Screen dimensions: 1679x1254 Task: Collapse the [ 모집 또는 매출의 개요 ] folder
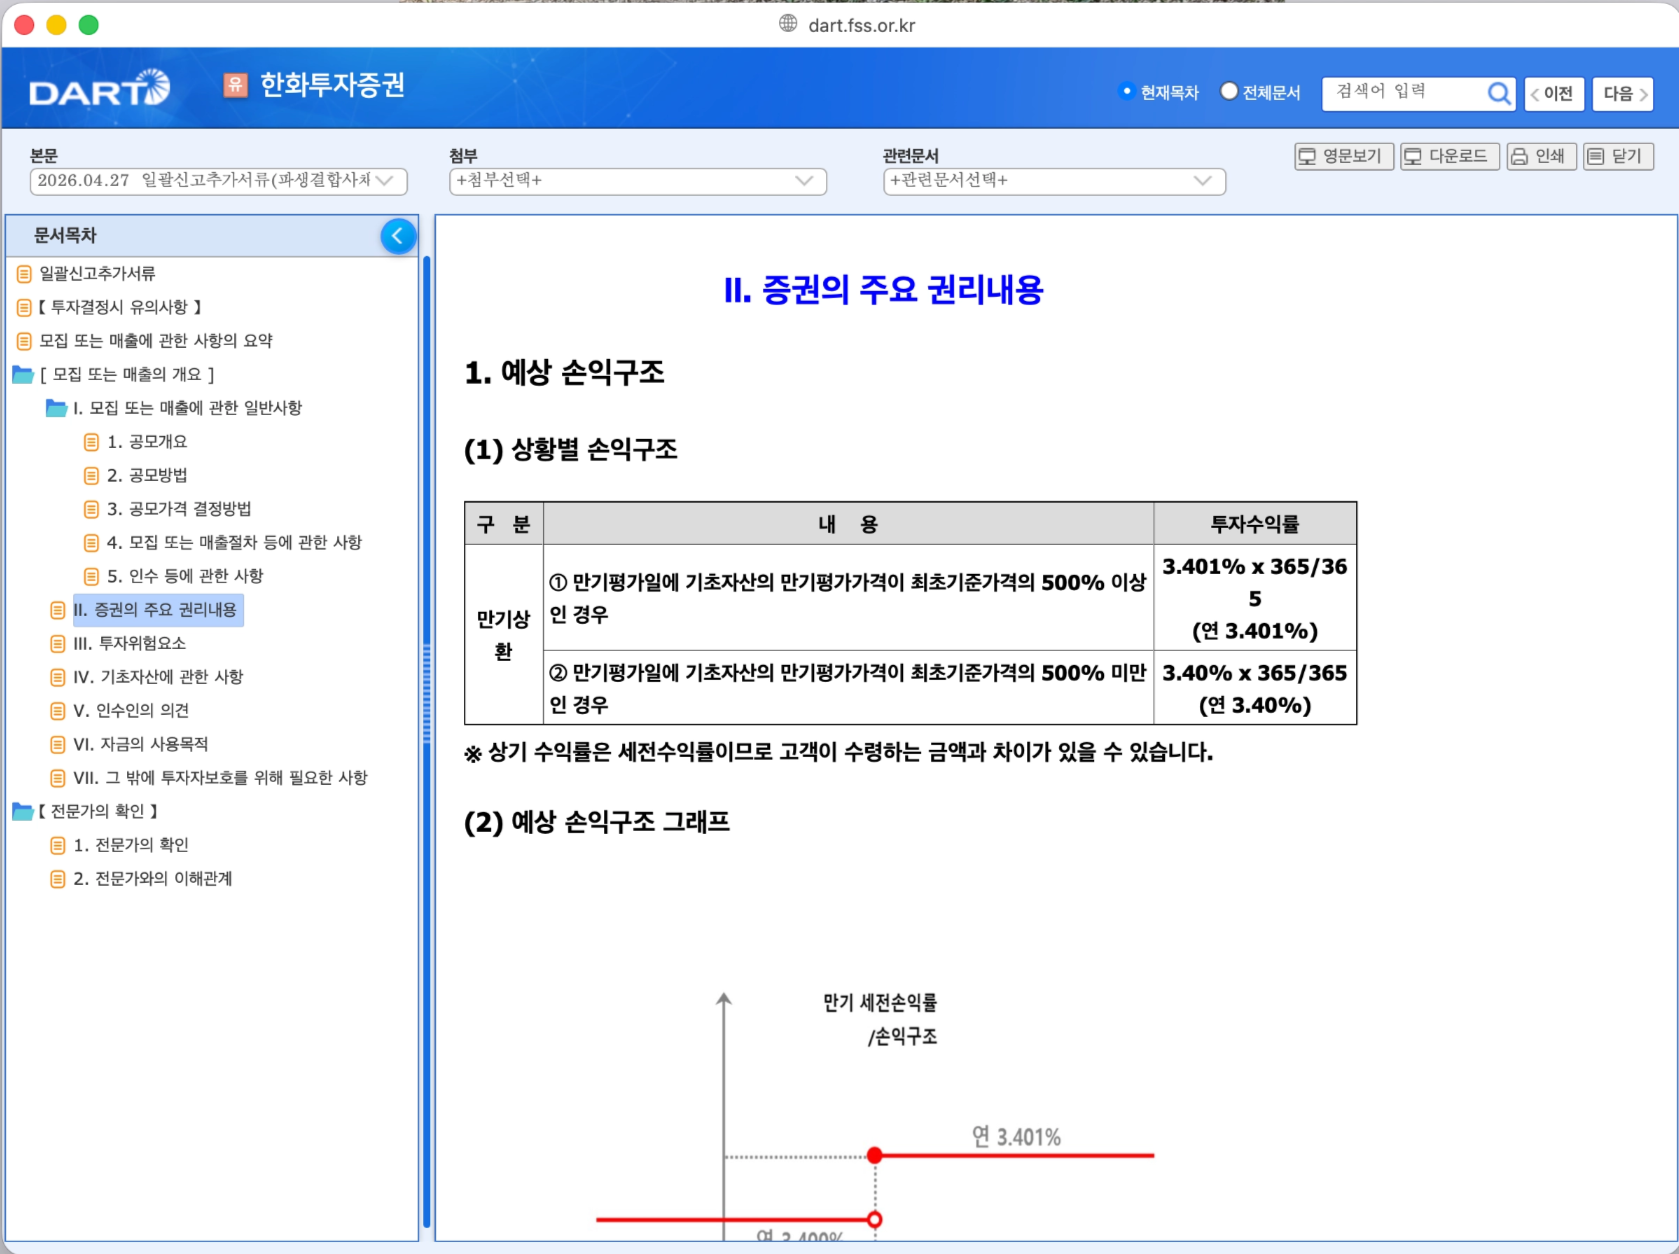coord(23,375)
